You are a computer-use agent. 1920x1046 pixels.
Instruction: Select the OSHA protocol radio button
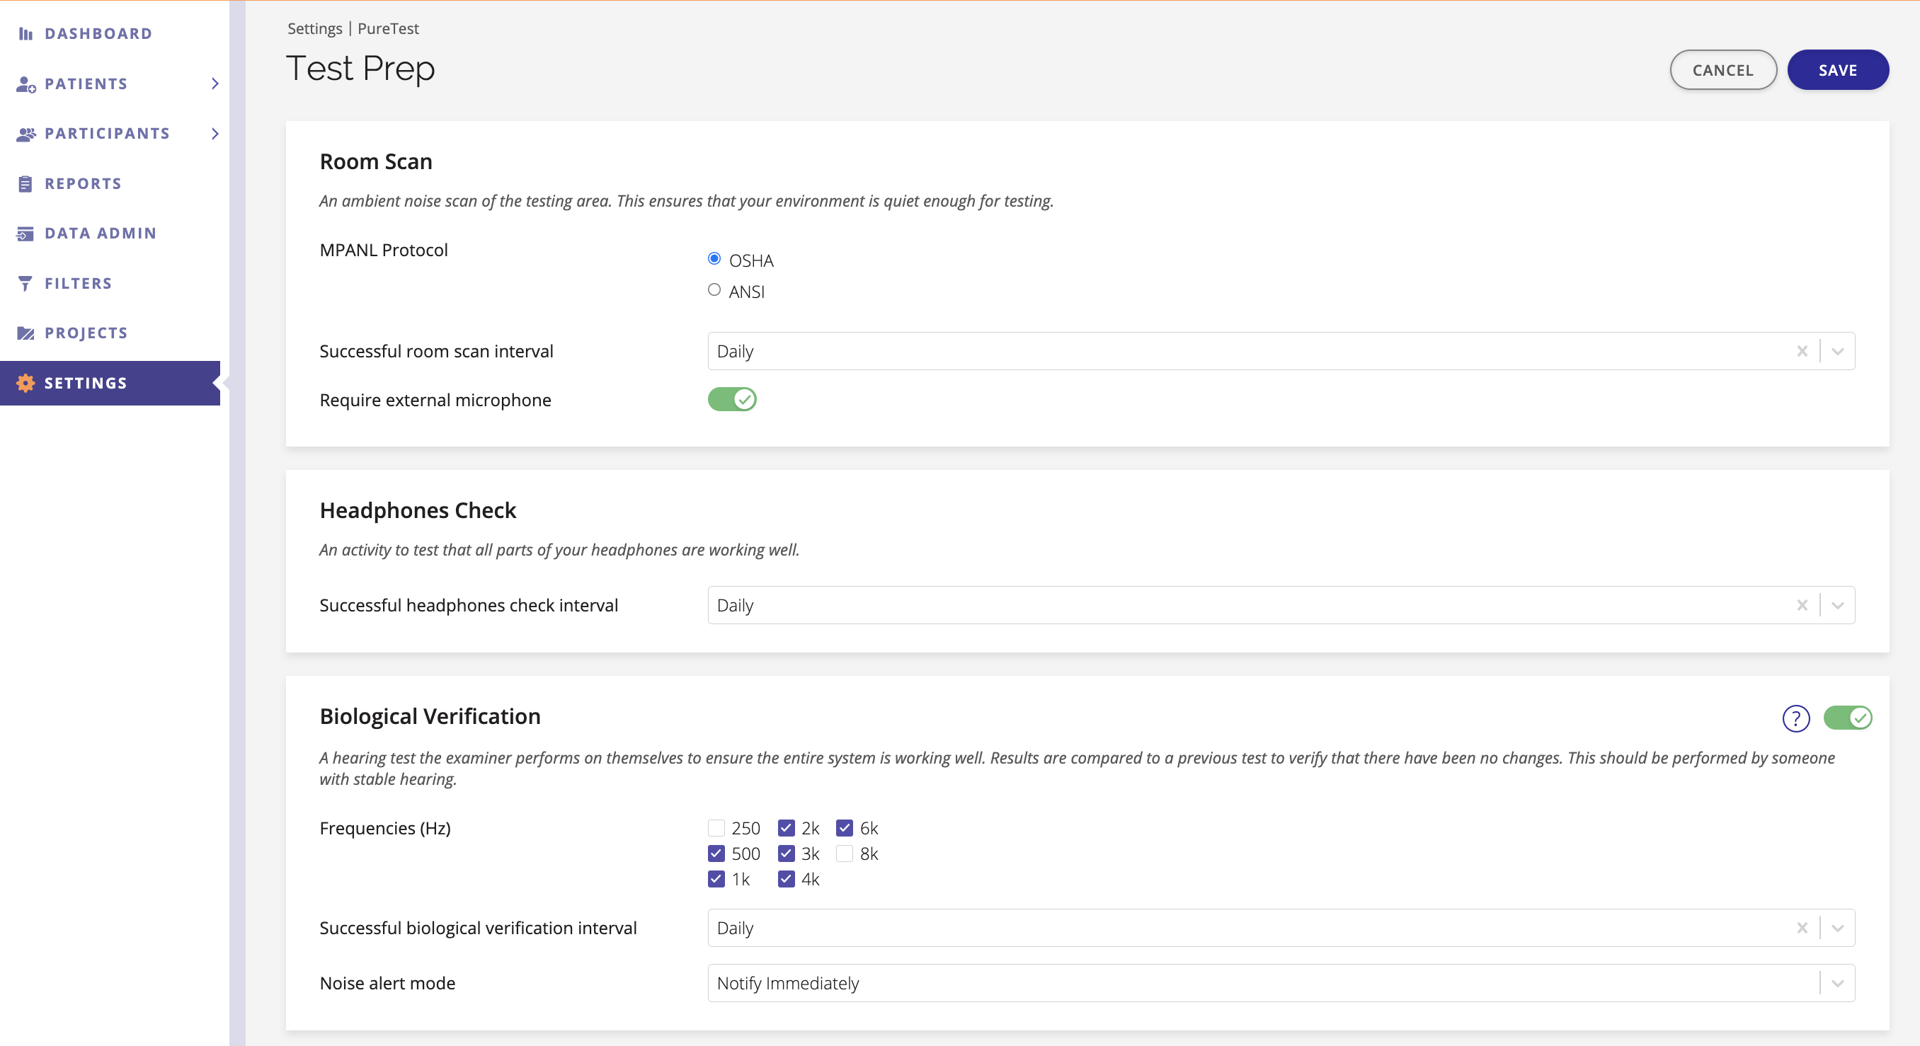pyautogui.click(x=714, y=259)
